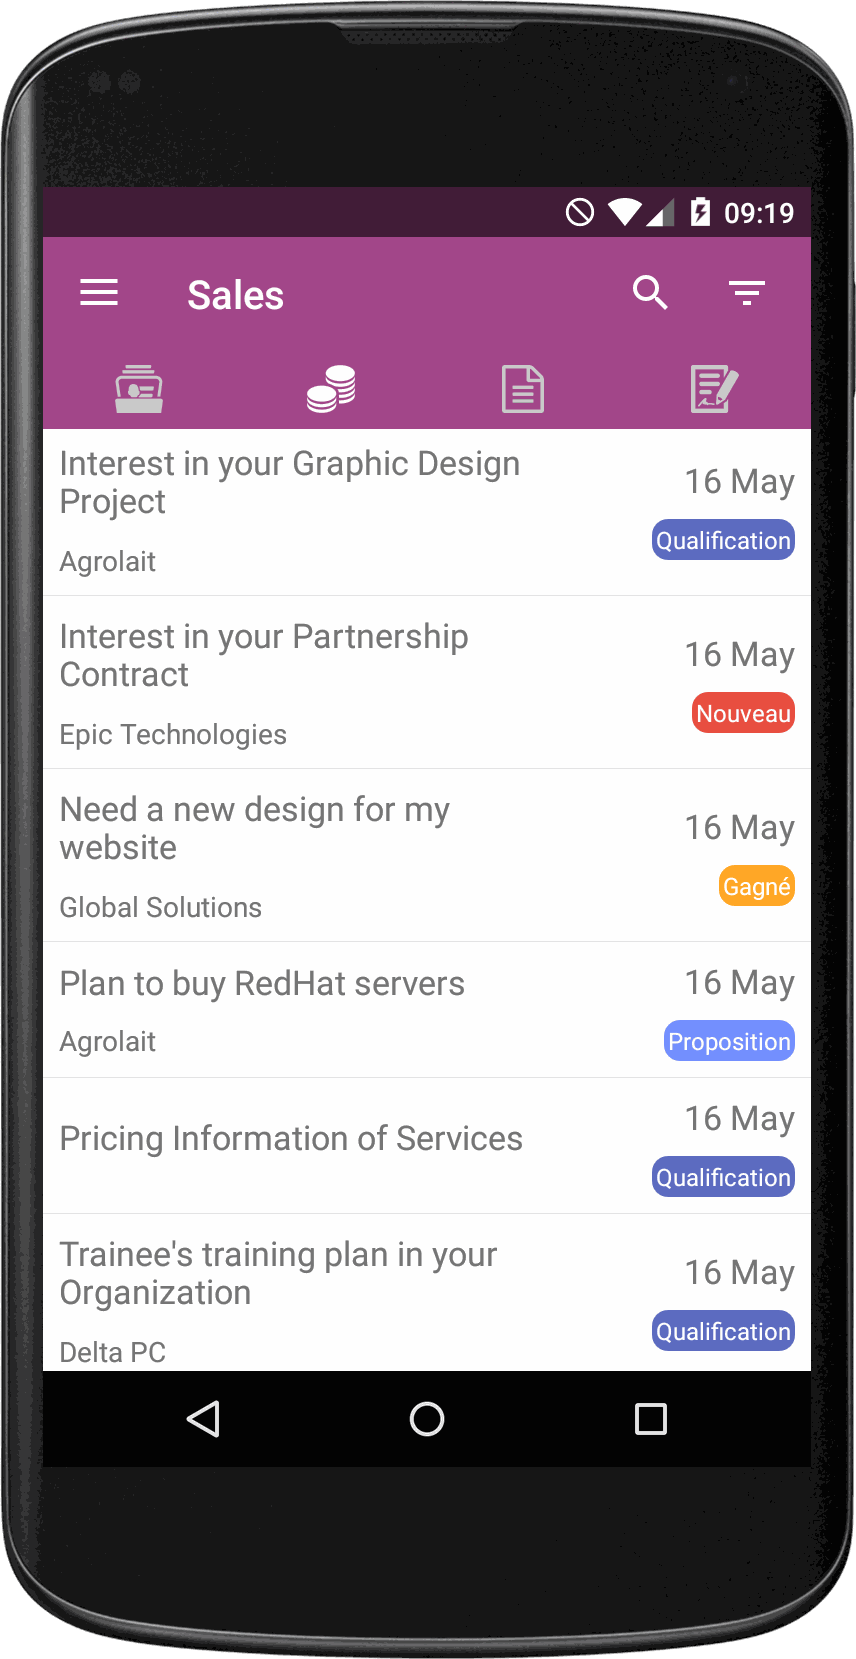Viewport: 856px width, 1659px height.
Task: Click the Wi-Fi status bar icon
Action: (625, 212)
